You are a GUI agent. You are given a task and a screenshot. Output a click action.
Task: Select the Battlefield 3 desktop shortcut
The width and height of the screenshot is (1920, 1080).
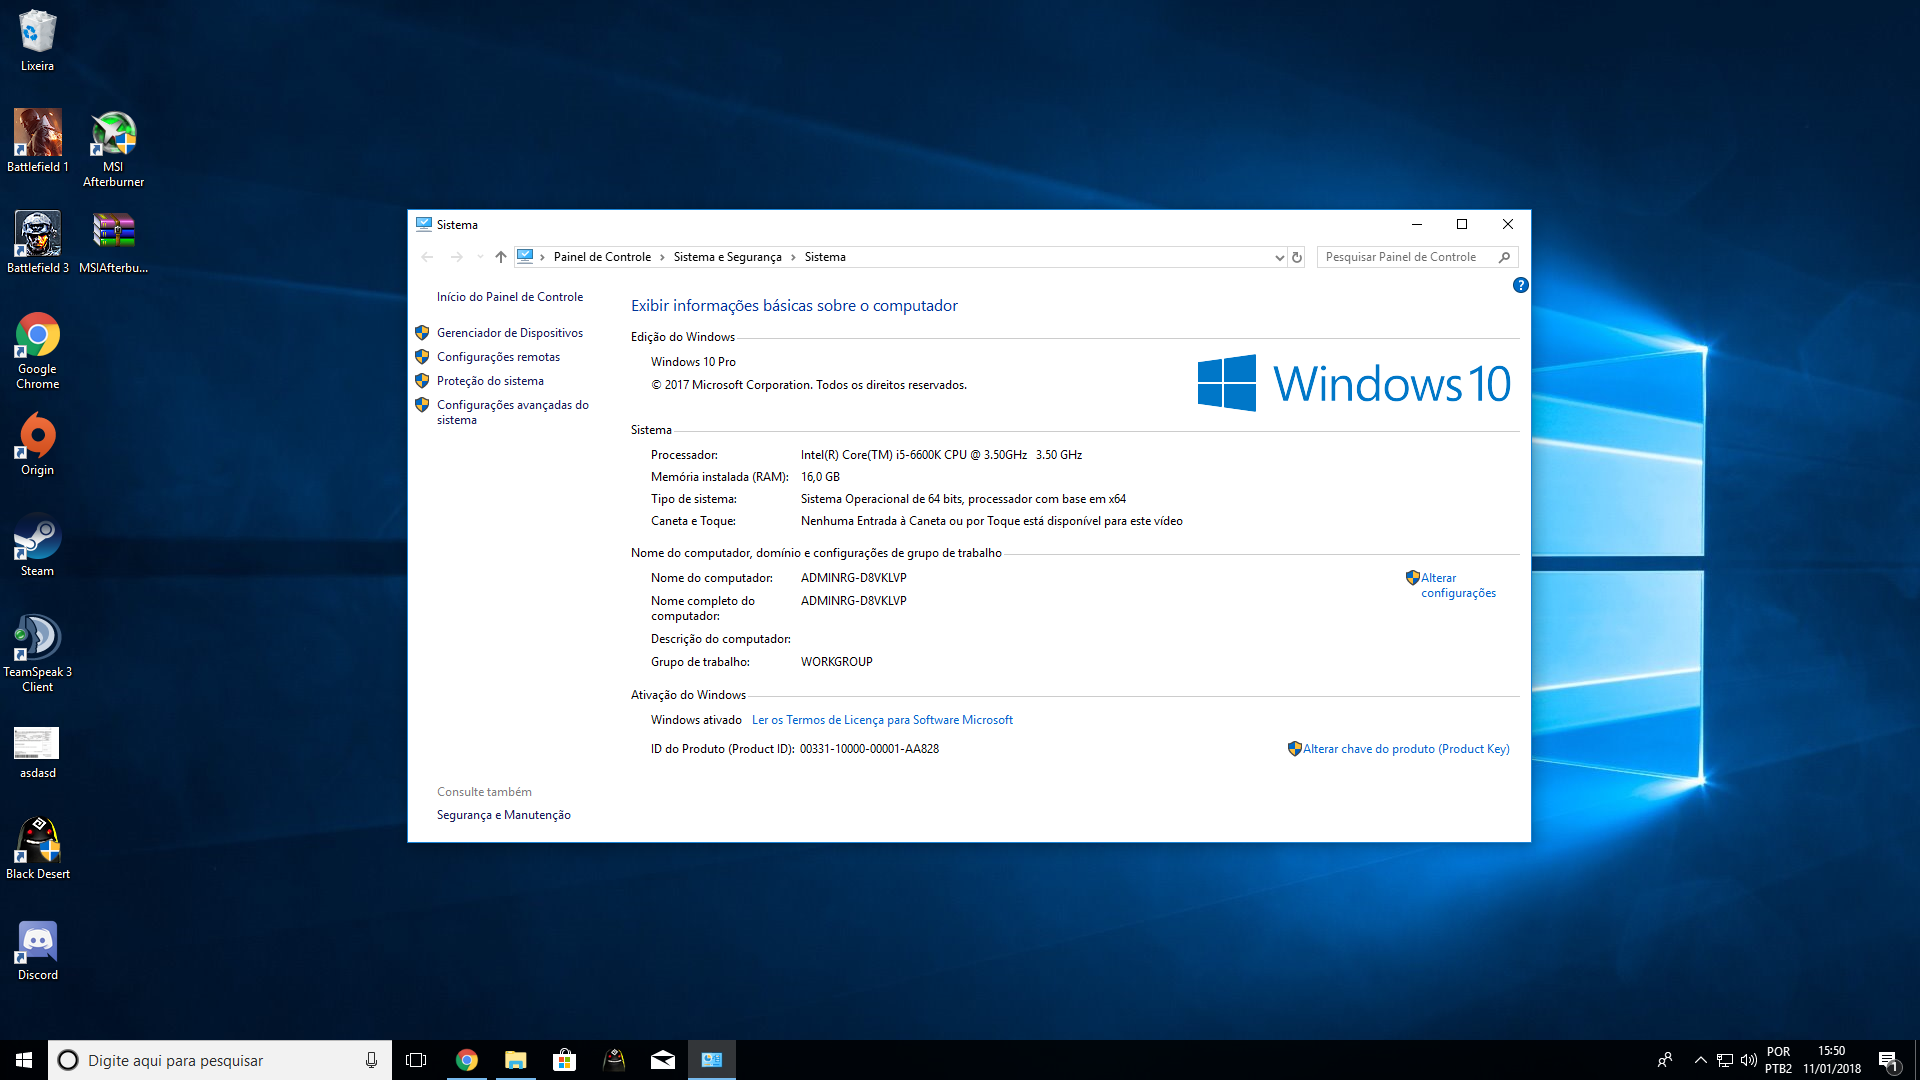[37, 242]
